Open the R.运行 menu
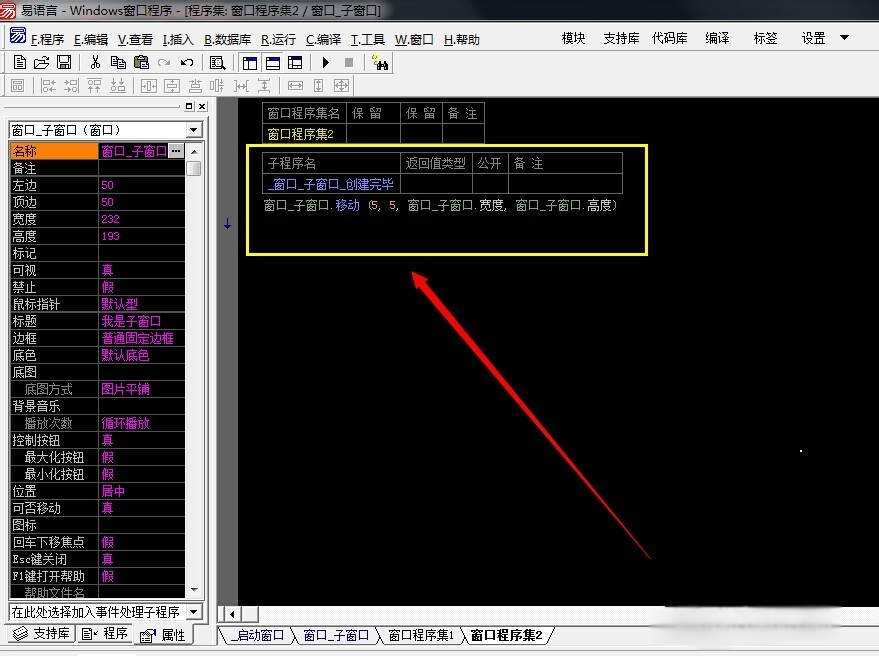Screen dimensions: 879x656 tap(278, 40)
